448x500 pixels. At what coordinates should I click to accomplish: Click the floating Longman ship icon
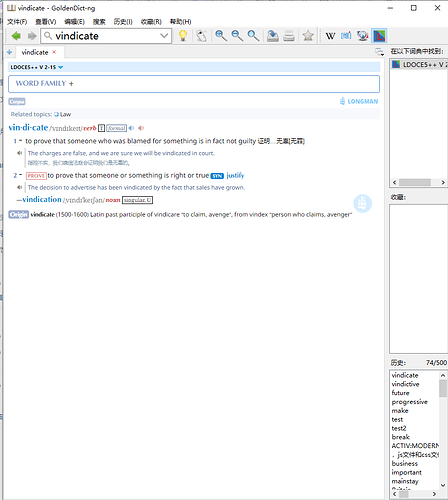click(362, 203)
